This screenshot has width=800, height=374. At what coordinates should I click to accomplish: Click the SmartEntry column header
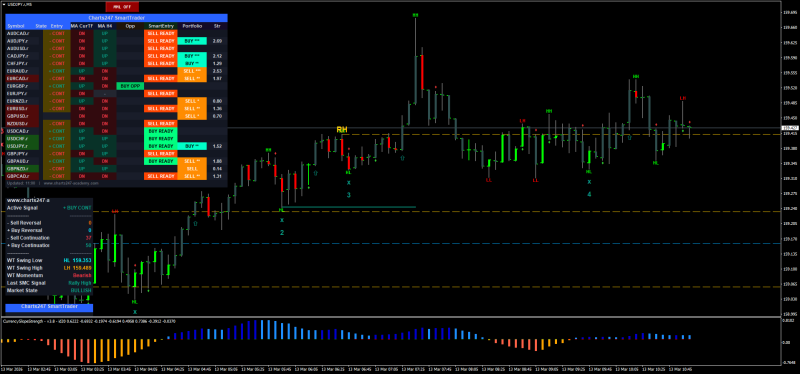[x=161, y=26]
